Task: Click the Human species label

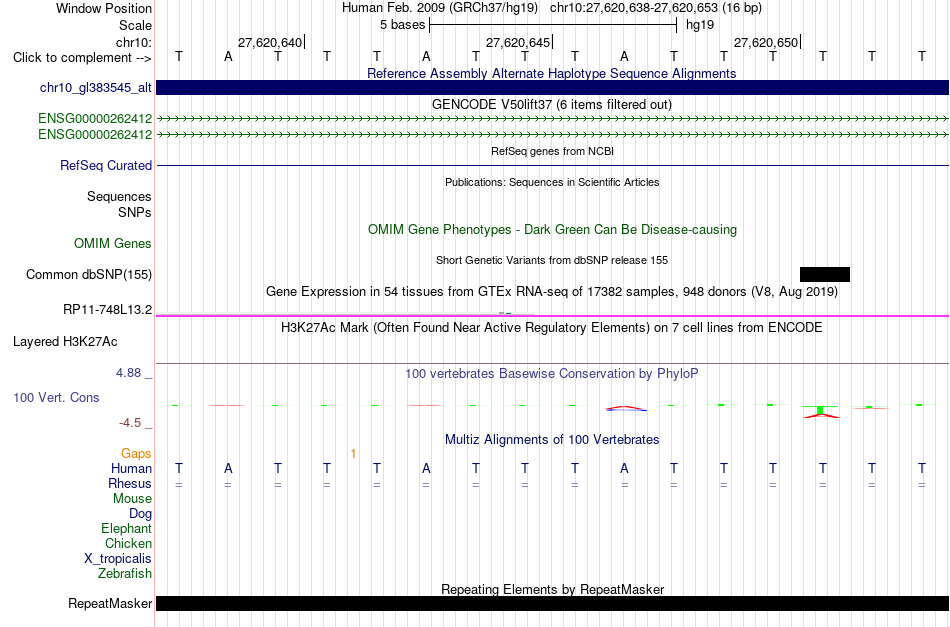Action: 131,468
